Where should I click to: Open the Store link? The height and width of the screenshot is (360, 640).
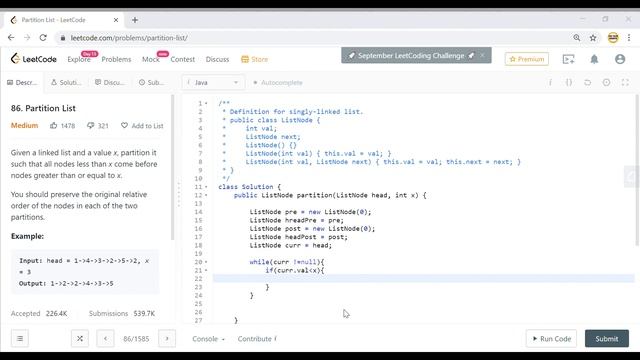[255, 59]
